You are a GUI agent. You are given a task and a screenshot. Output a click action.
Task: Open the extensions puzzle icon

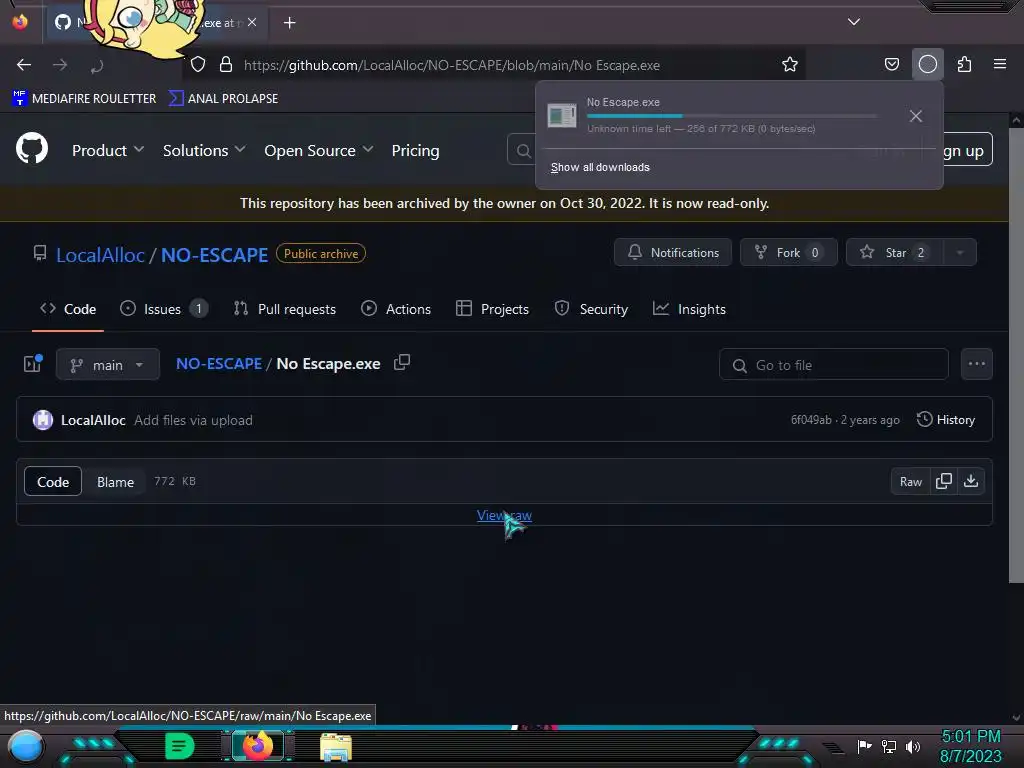click(x=964, y=64)
